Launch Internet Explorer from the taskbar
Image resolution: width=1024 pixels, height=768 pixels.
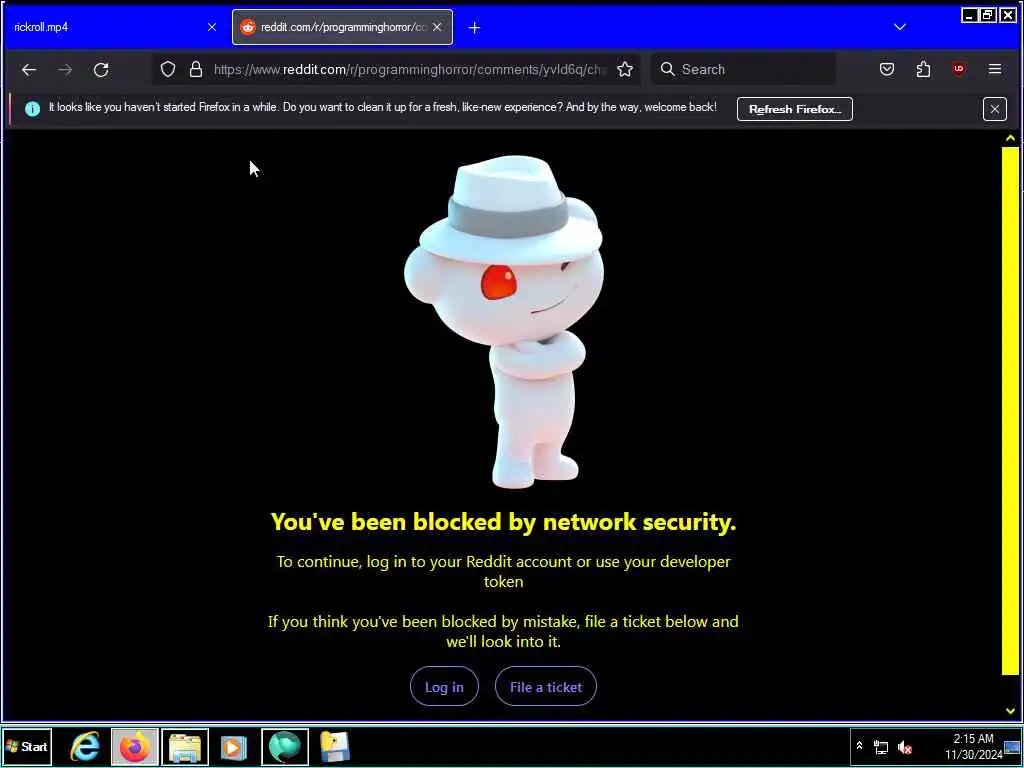(x=85, y=746)
